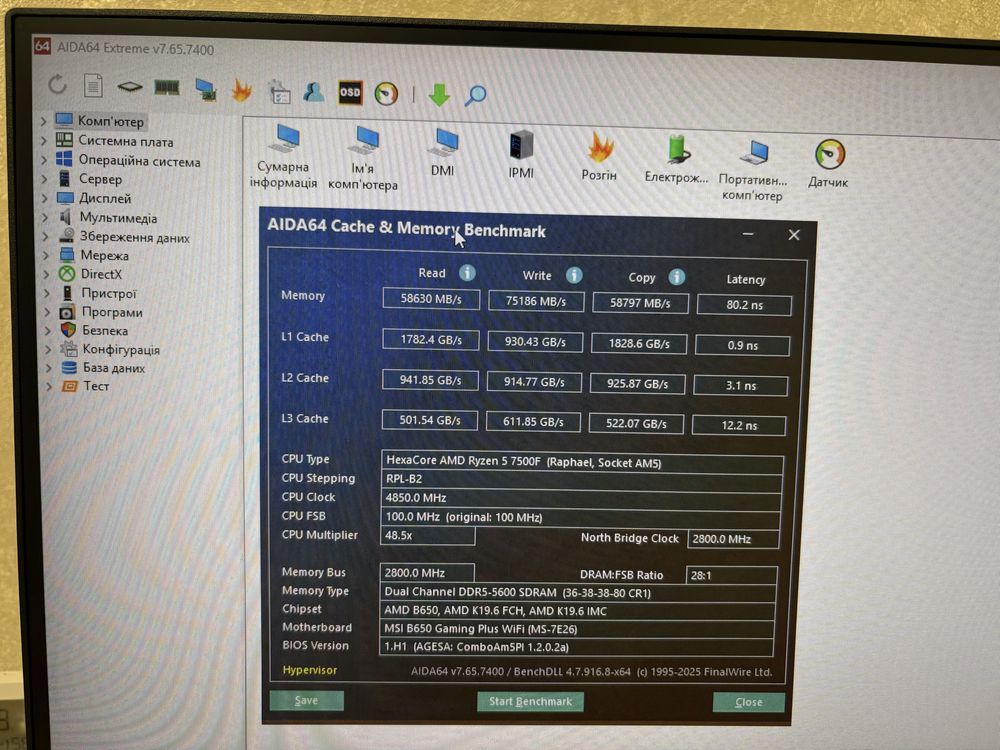
Task: Select Безпека in the sidebar tree
Action: 105,330
